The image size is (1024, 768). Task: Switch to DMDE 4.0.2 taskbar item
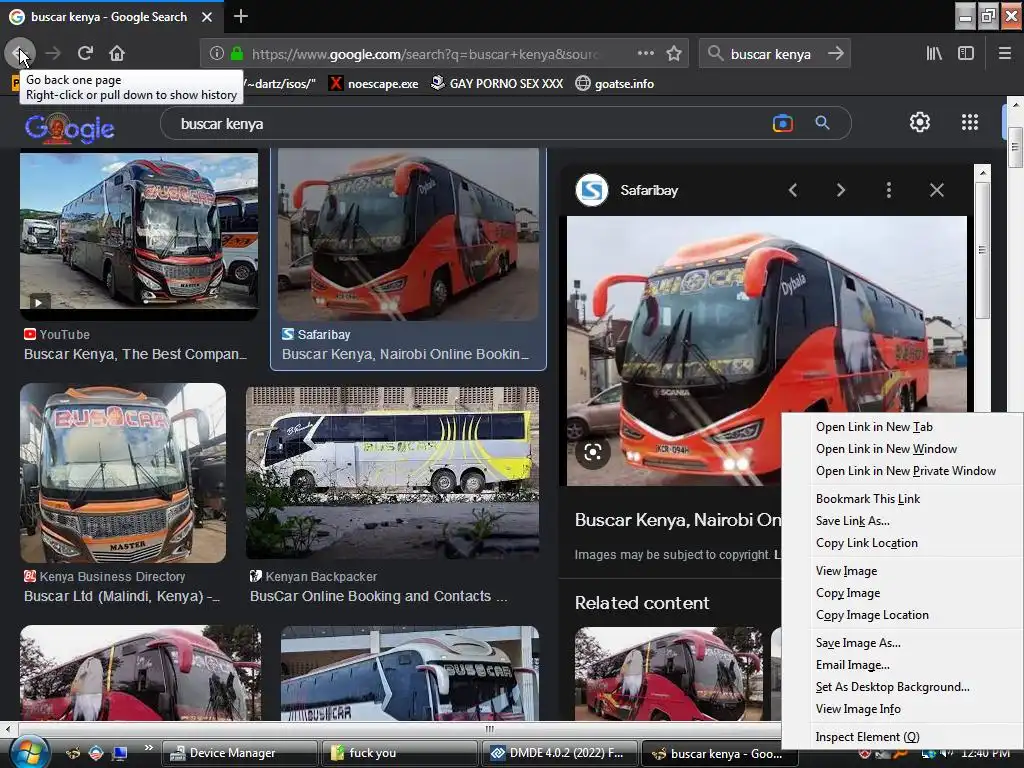point(560,753)
